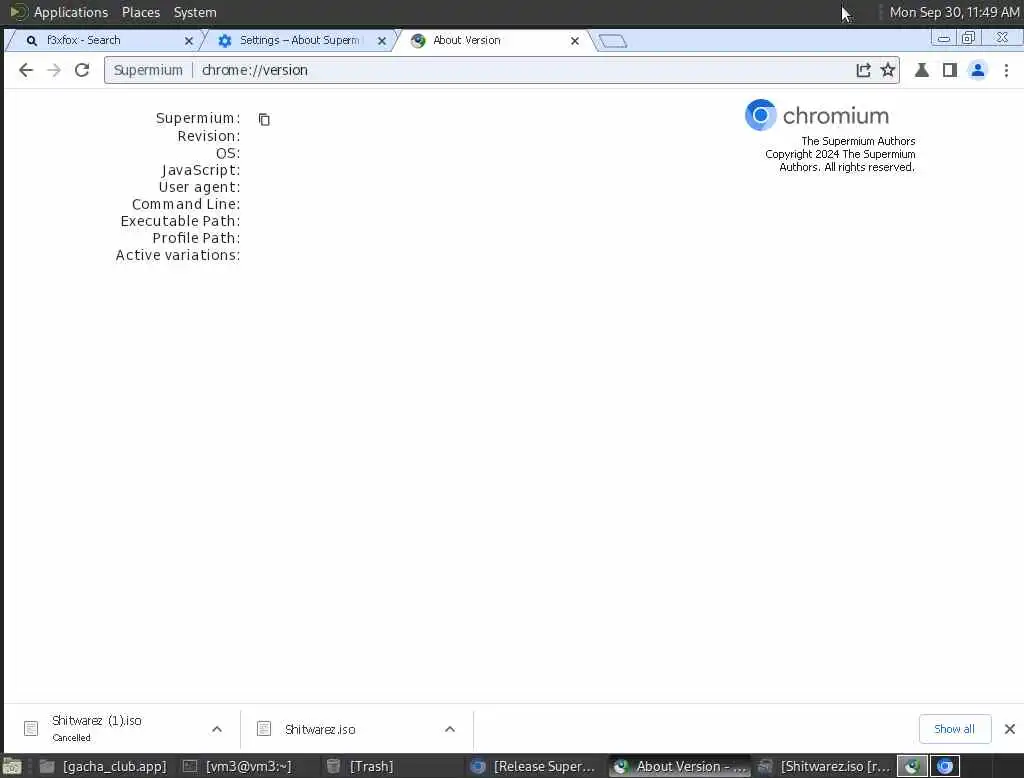The image size is (1024, 778).
Task: Click the 'User agent:' label
Action: pyautogui.click(x=199, y=187)
